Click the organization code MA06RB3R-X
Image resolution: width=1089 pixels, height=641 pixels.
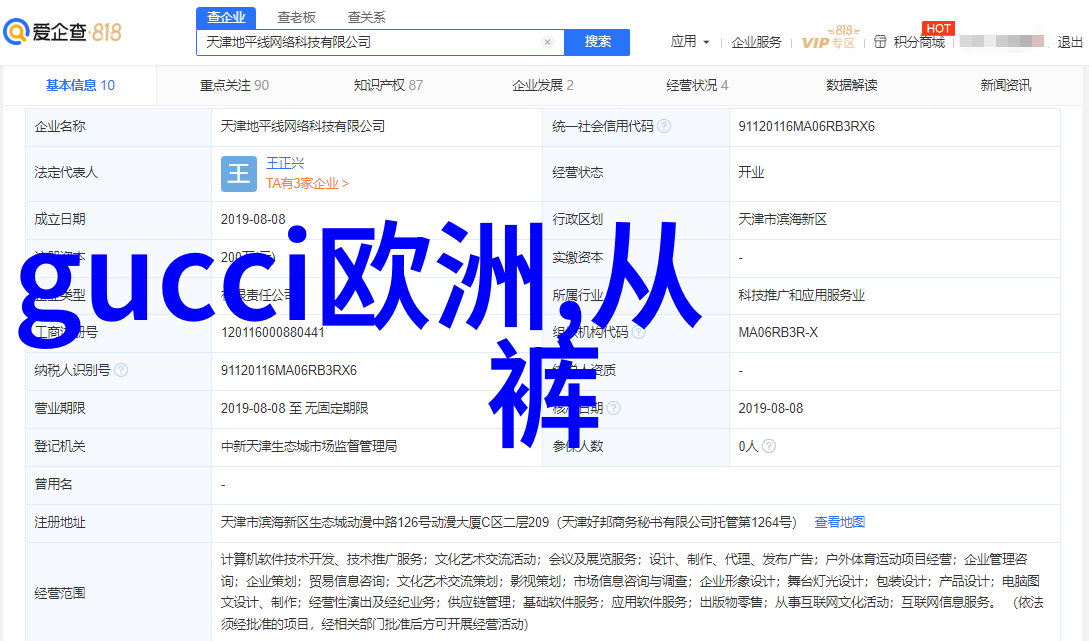pyautogui.click(x=778, y=332)
